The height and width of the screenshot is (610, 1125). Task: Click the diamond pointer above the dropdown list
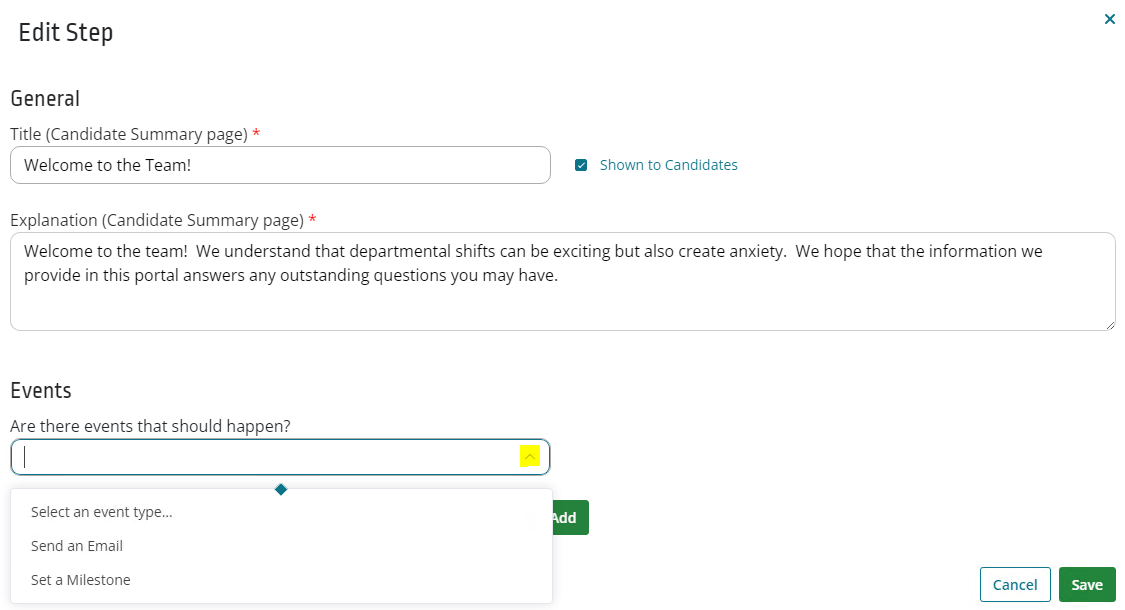pos(281,489)
